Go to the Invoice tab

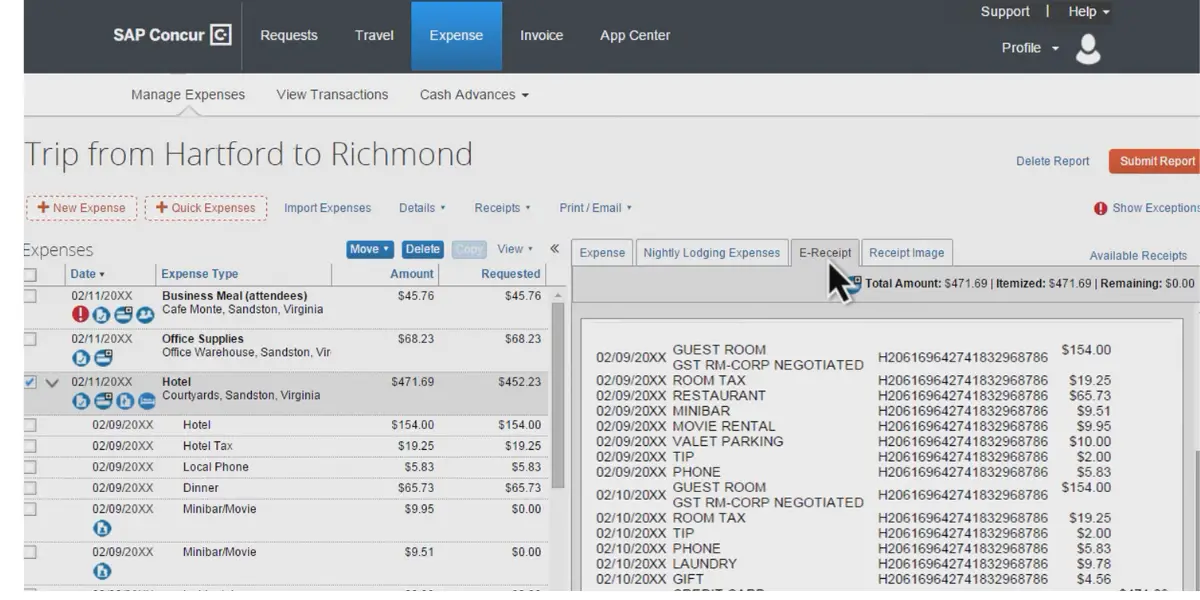[541, 35]
